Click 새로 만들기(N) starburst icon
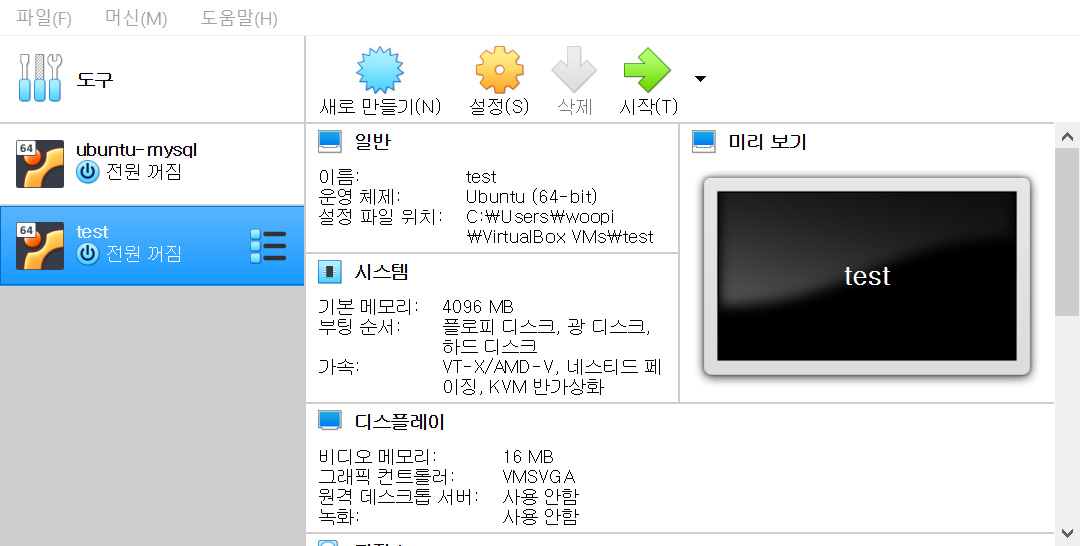Screen dimensions: 1080x546 tap(380, 70)
